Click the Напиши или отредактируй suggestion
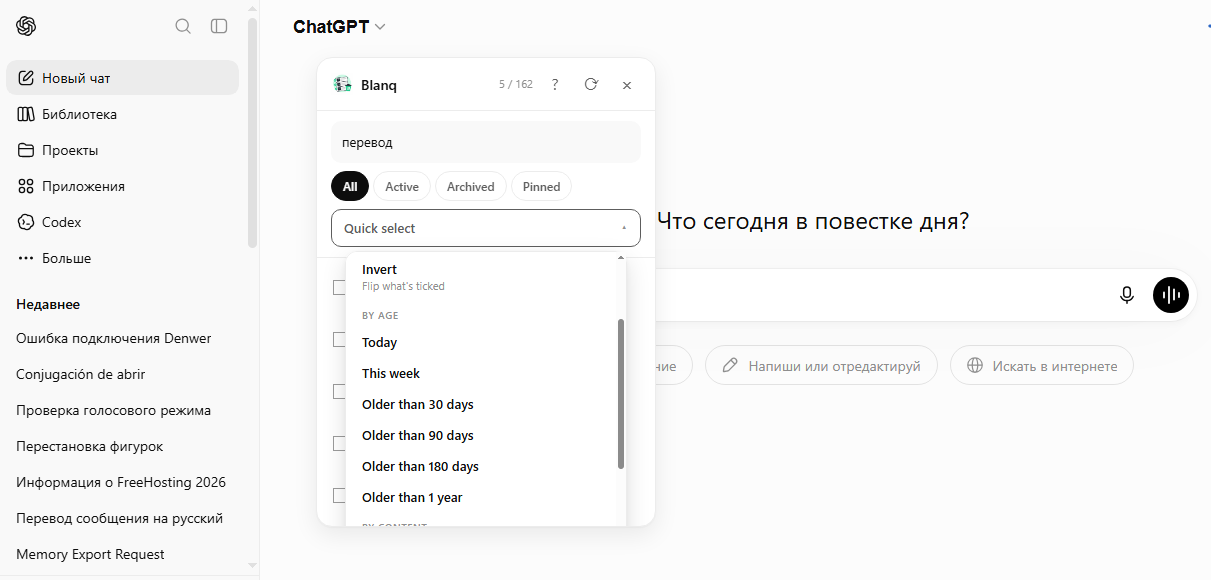This screenshot has height=580, width=1211. pyautogui.click(x=821, y=366)
